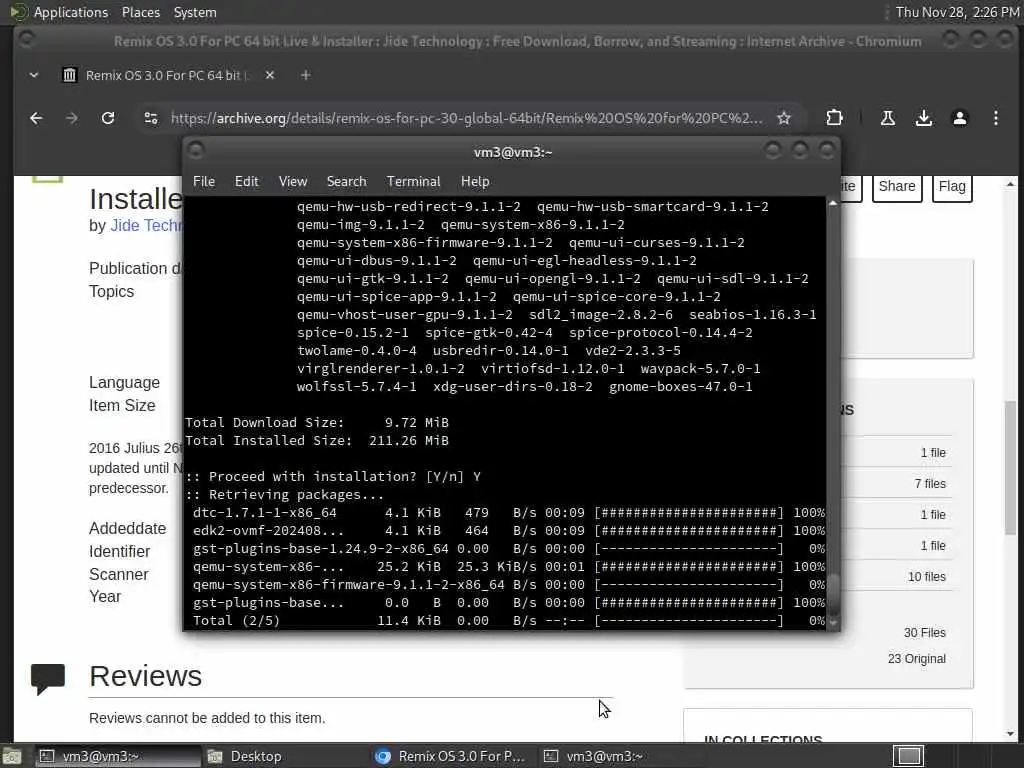The width and height of the screenshot is (1024, 768).
Task: Click the 'Topics' metadata label
Action: click(111, 292)
